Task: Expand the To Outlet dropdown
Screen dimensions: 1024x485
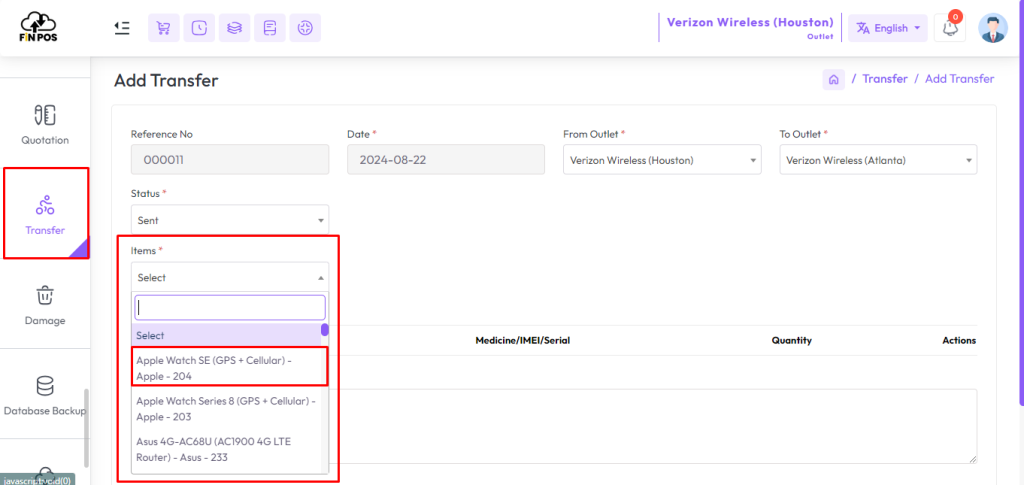Action: coord(878,160)
